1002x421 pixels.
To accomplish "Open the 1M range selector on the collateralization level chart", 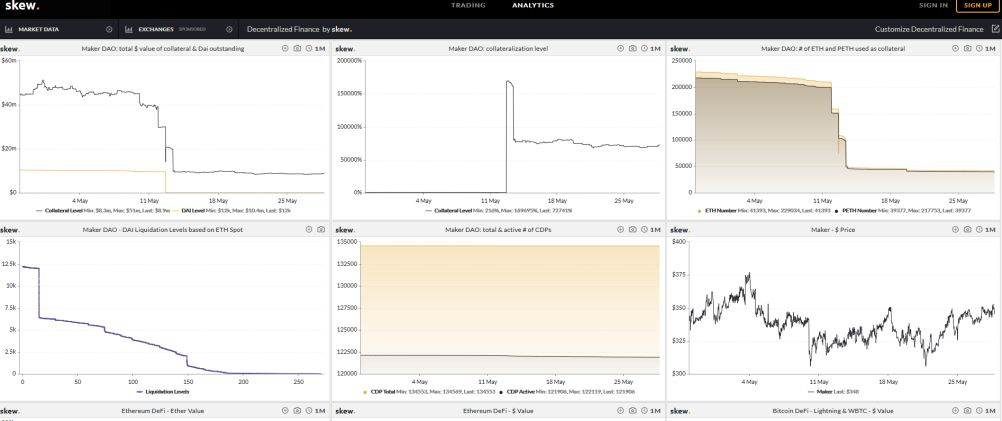I will coord(651,49).
